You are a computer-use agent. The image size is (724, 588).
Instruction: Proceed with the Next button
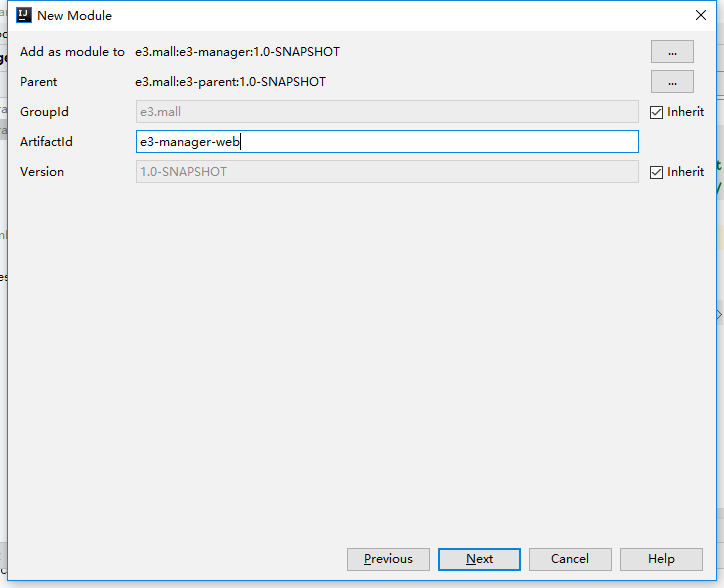[479, 559]
